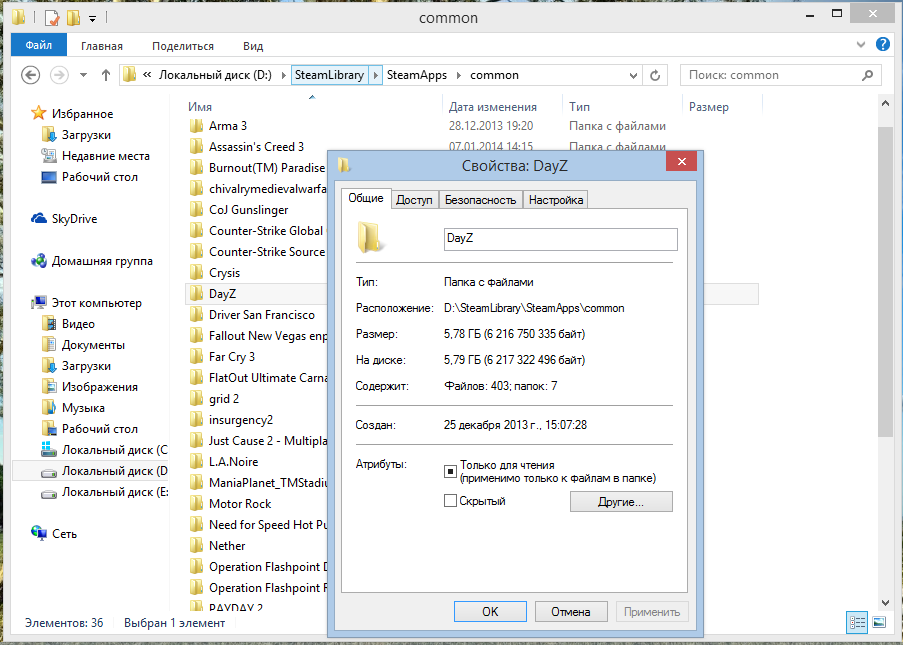Image resolution: width=903 pixels, height=645 pixels.
Task: Toggle the Только для чтения checkbox
Action: click(x=450, y=472)
